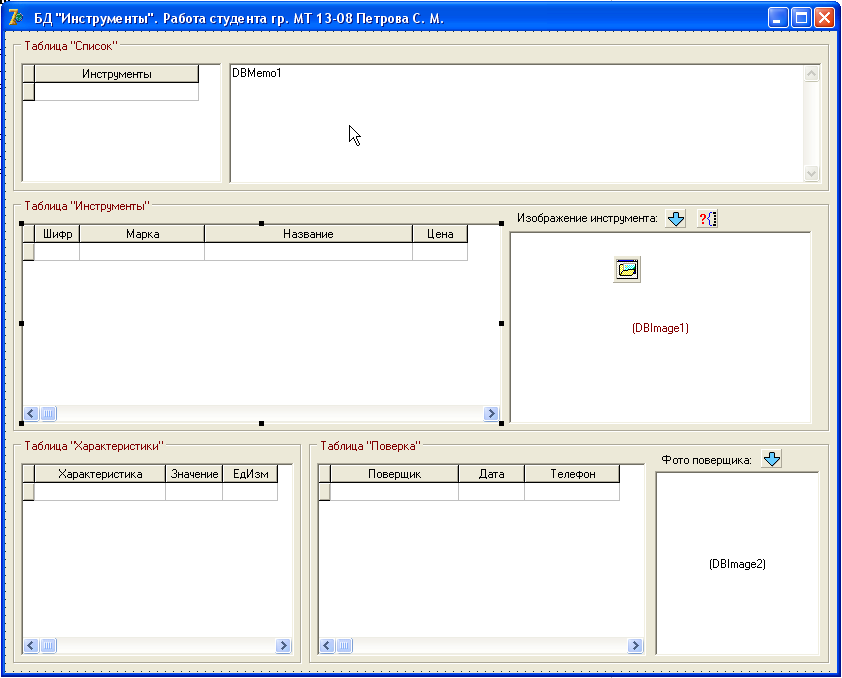Click the right scroll arrow of the Характеристики grid
The width and height of the screenshot is (842, 678).
[283, 645]
